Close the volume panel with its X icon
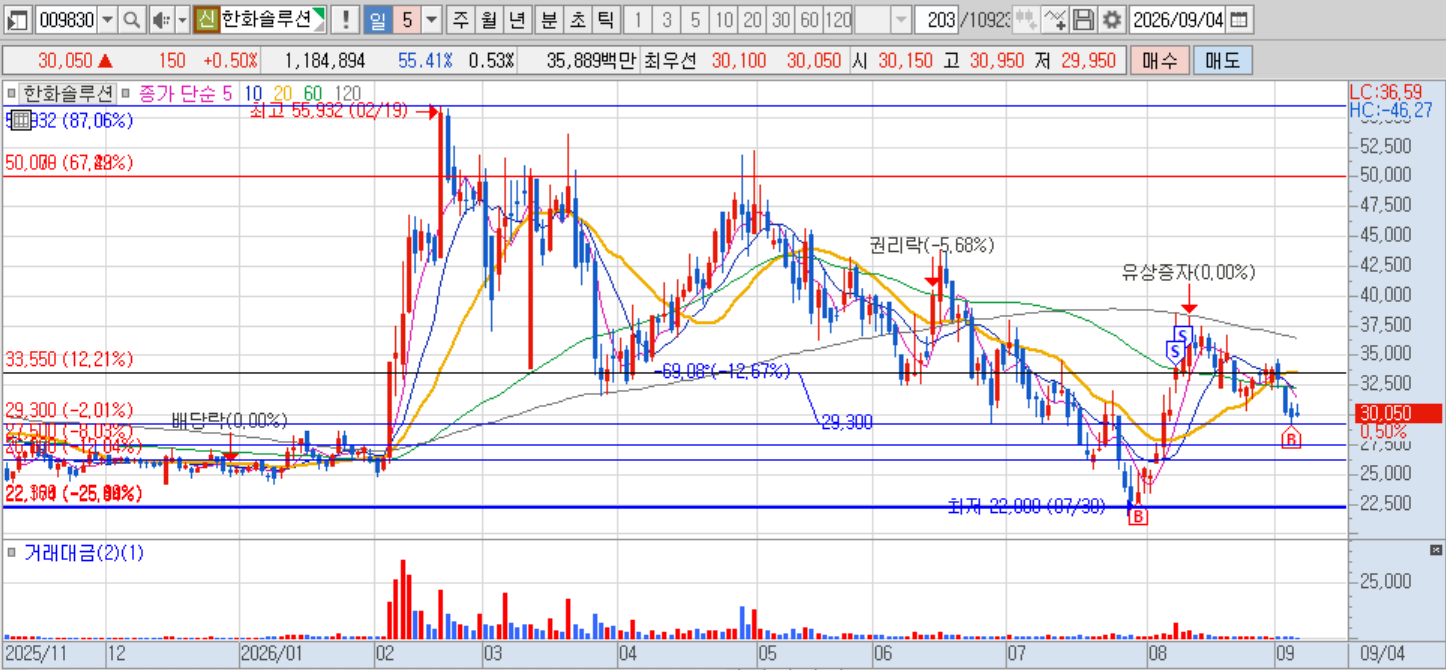This screenshot has width=1446, height=670. (x=1437, y=550)
